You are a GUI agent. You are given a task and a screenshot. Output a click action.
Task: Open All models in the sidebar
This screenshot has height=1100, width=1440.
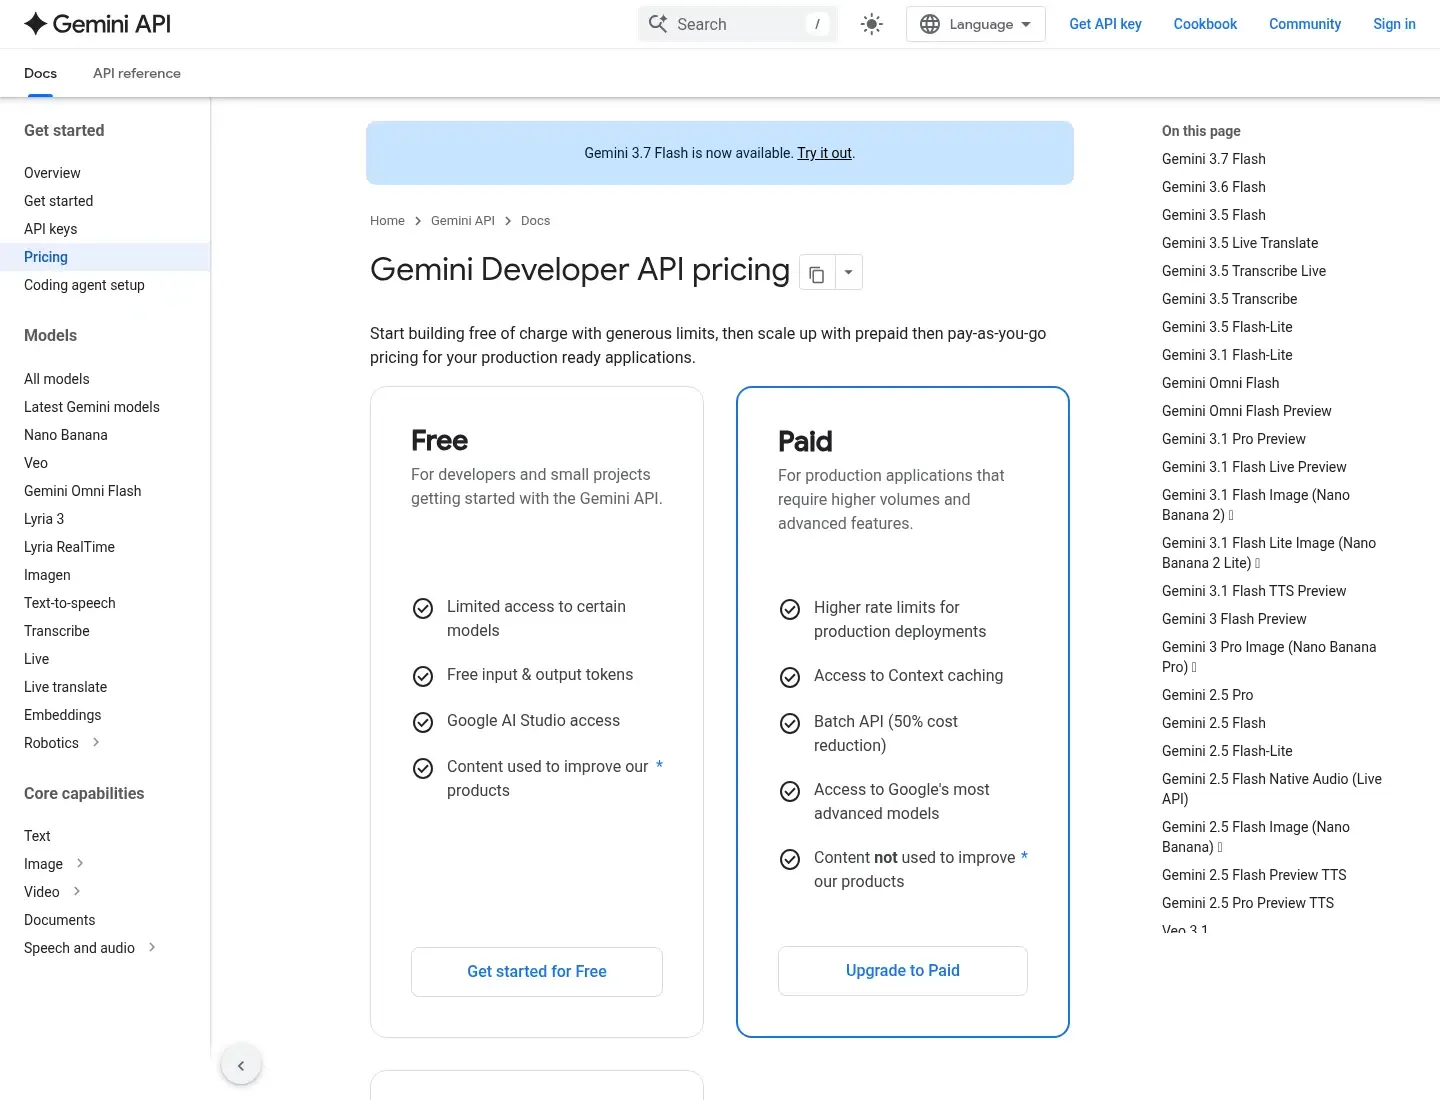[x=57, y=379]
